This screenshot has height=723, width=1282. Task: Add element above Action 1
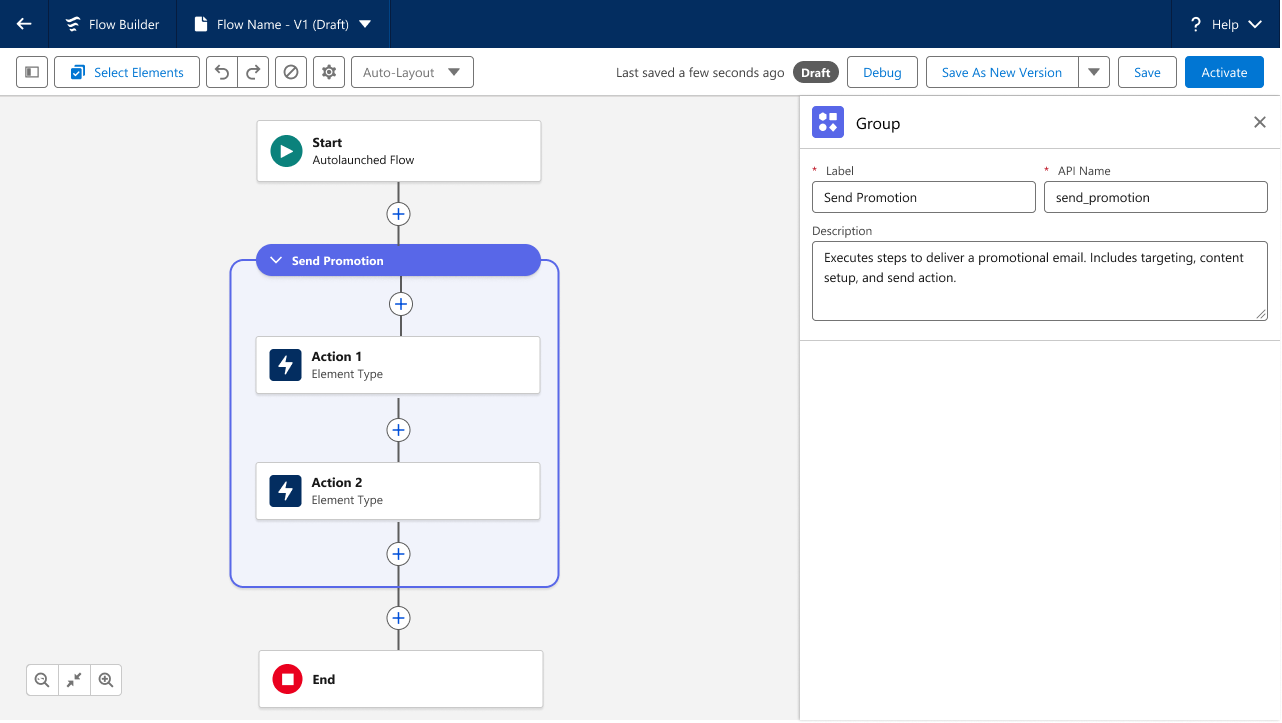click(400, 304)
